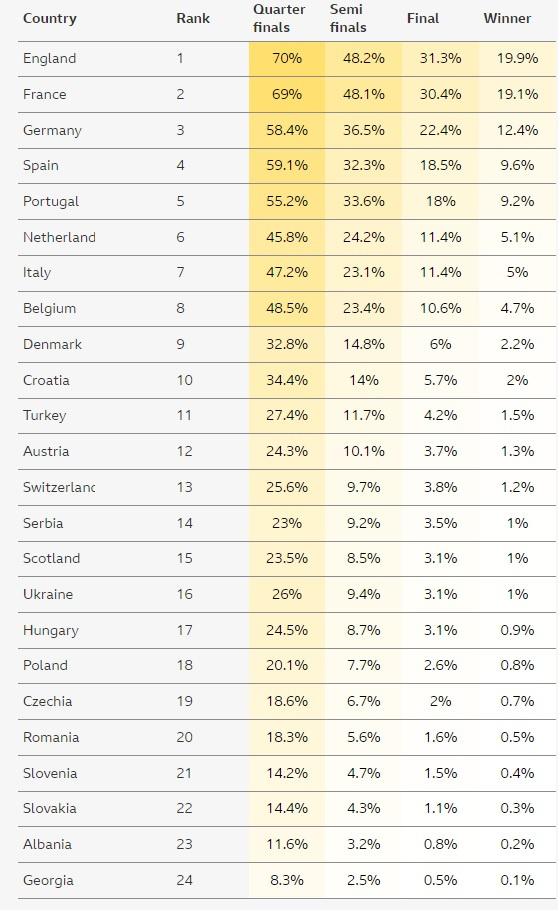This screenshot has height=910, width=558.
Task: Select the Winner column header
Action: [x=507, y=19]
